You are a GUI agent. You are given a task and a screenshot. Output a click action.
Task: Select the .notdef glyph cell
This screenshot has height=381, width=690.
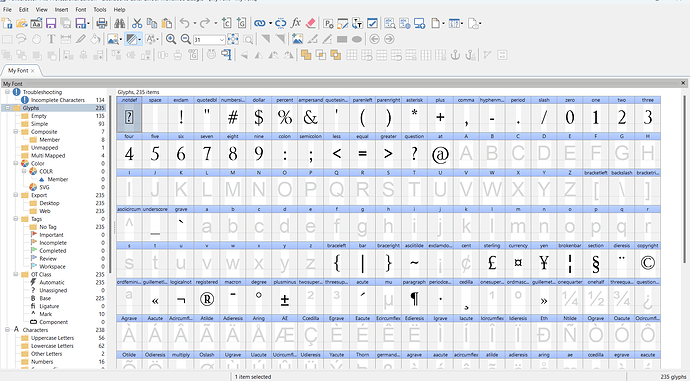tap(129, 114)
